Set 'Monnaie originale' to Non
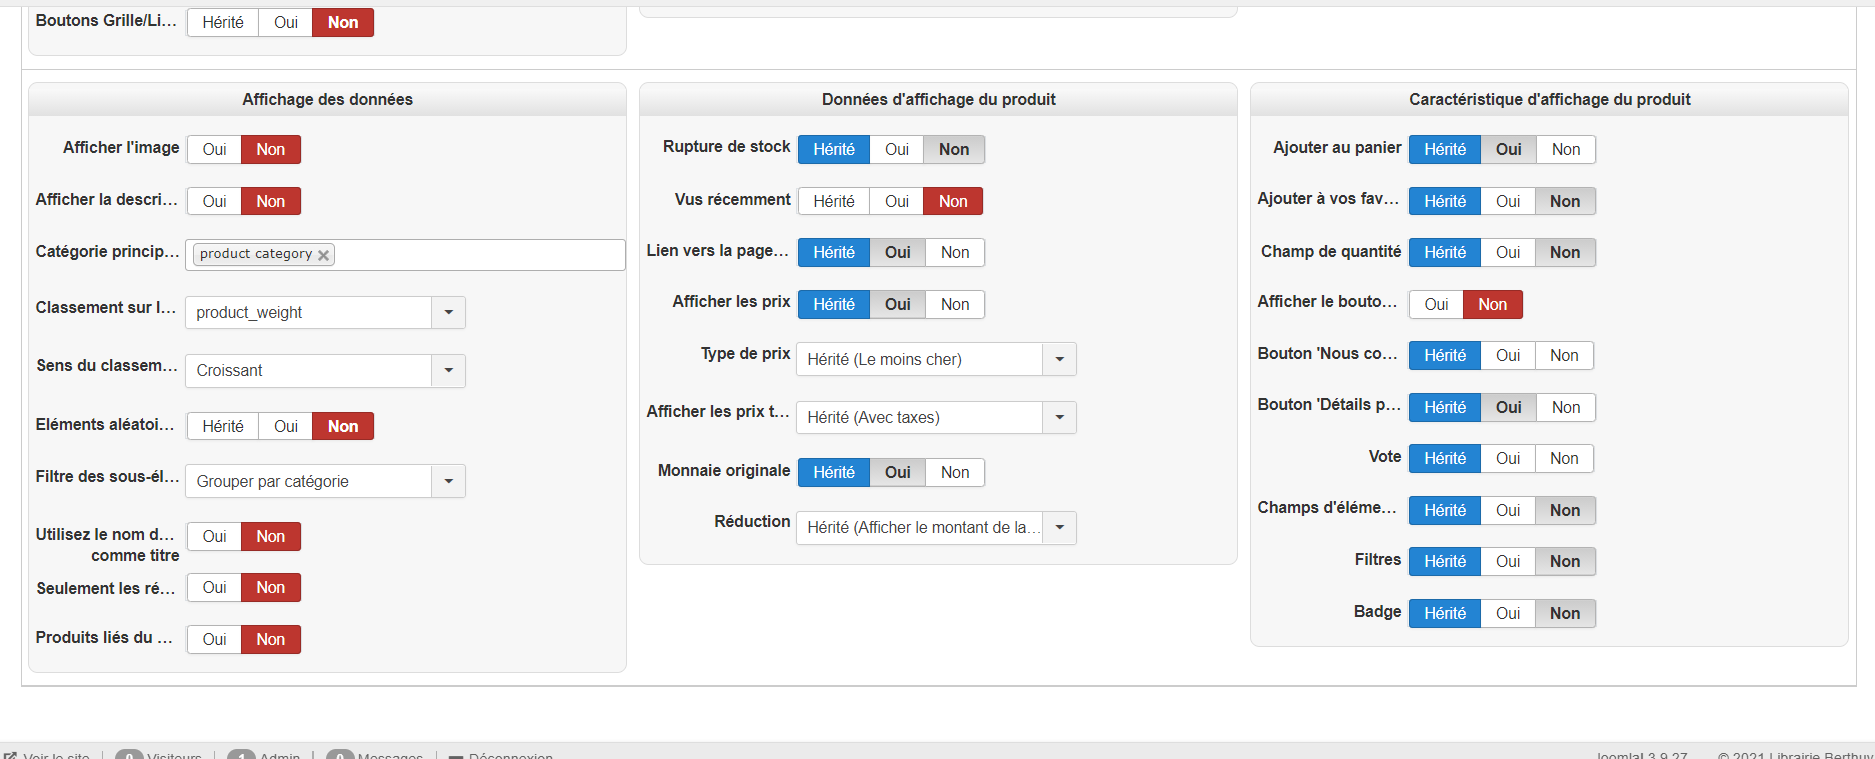1875x759 pixels. pyautogui.click(x=954, y=473)
